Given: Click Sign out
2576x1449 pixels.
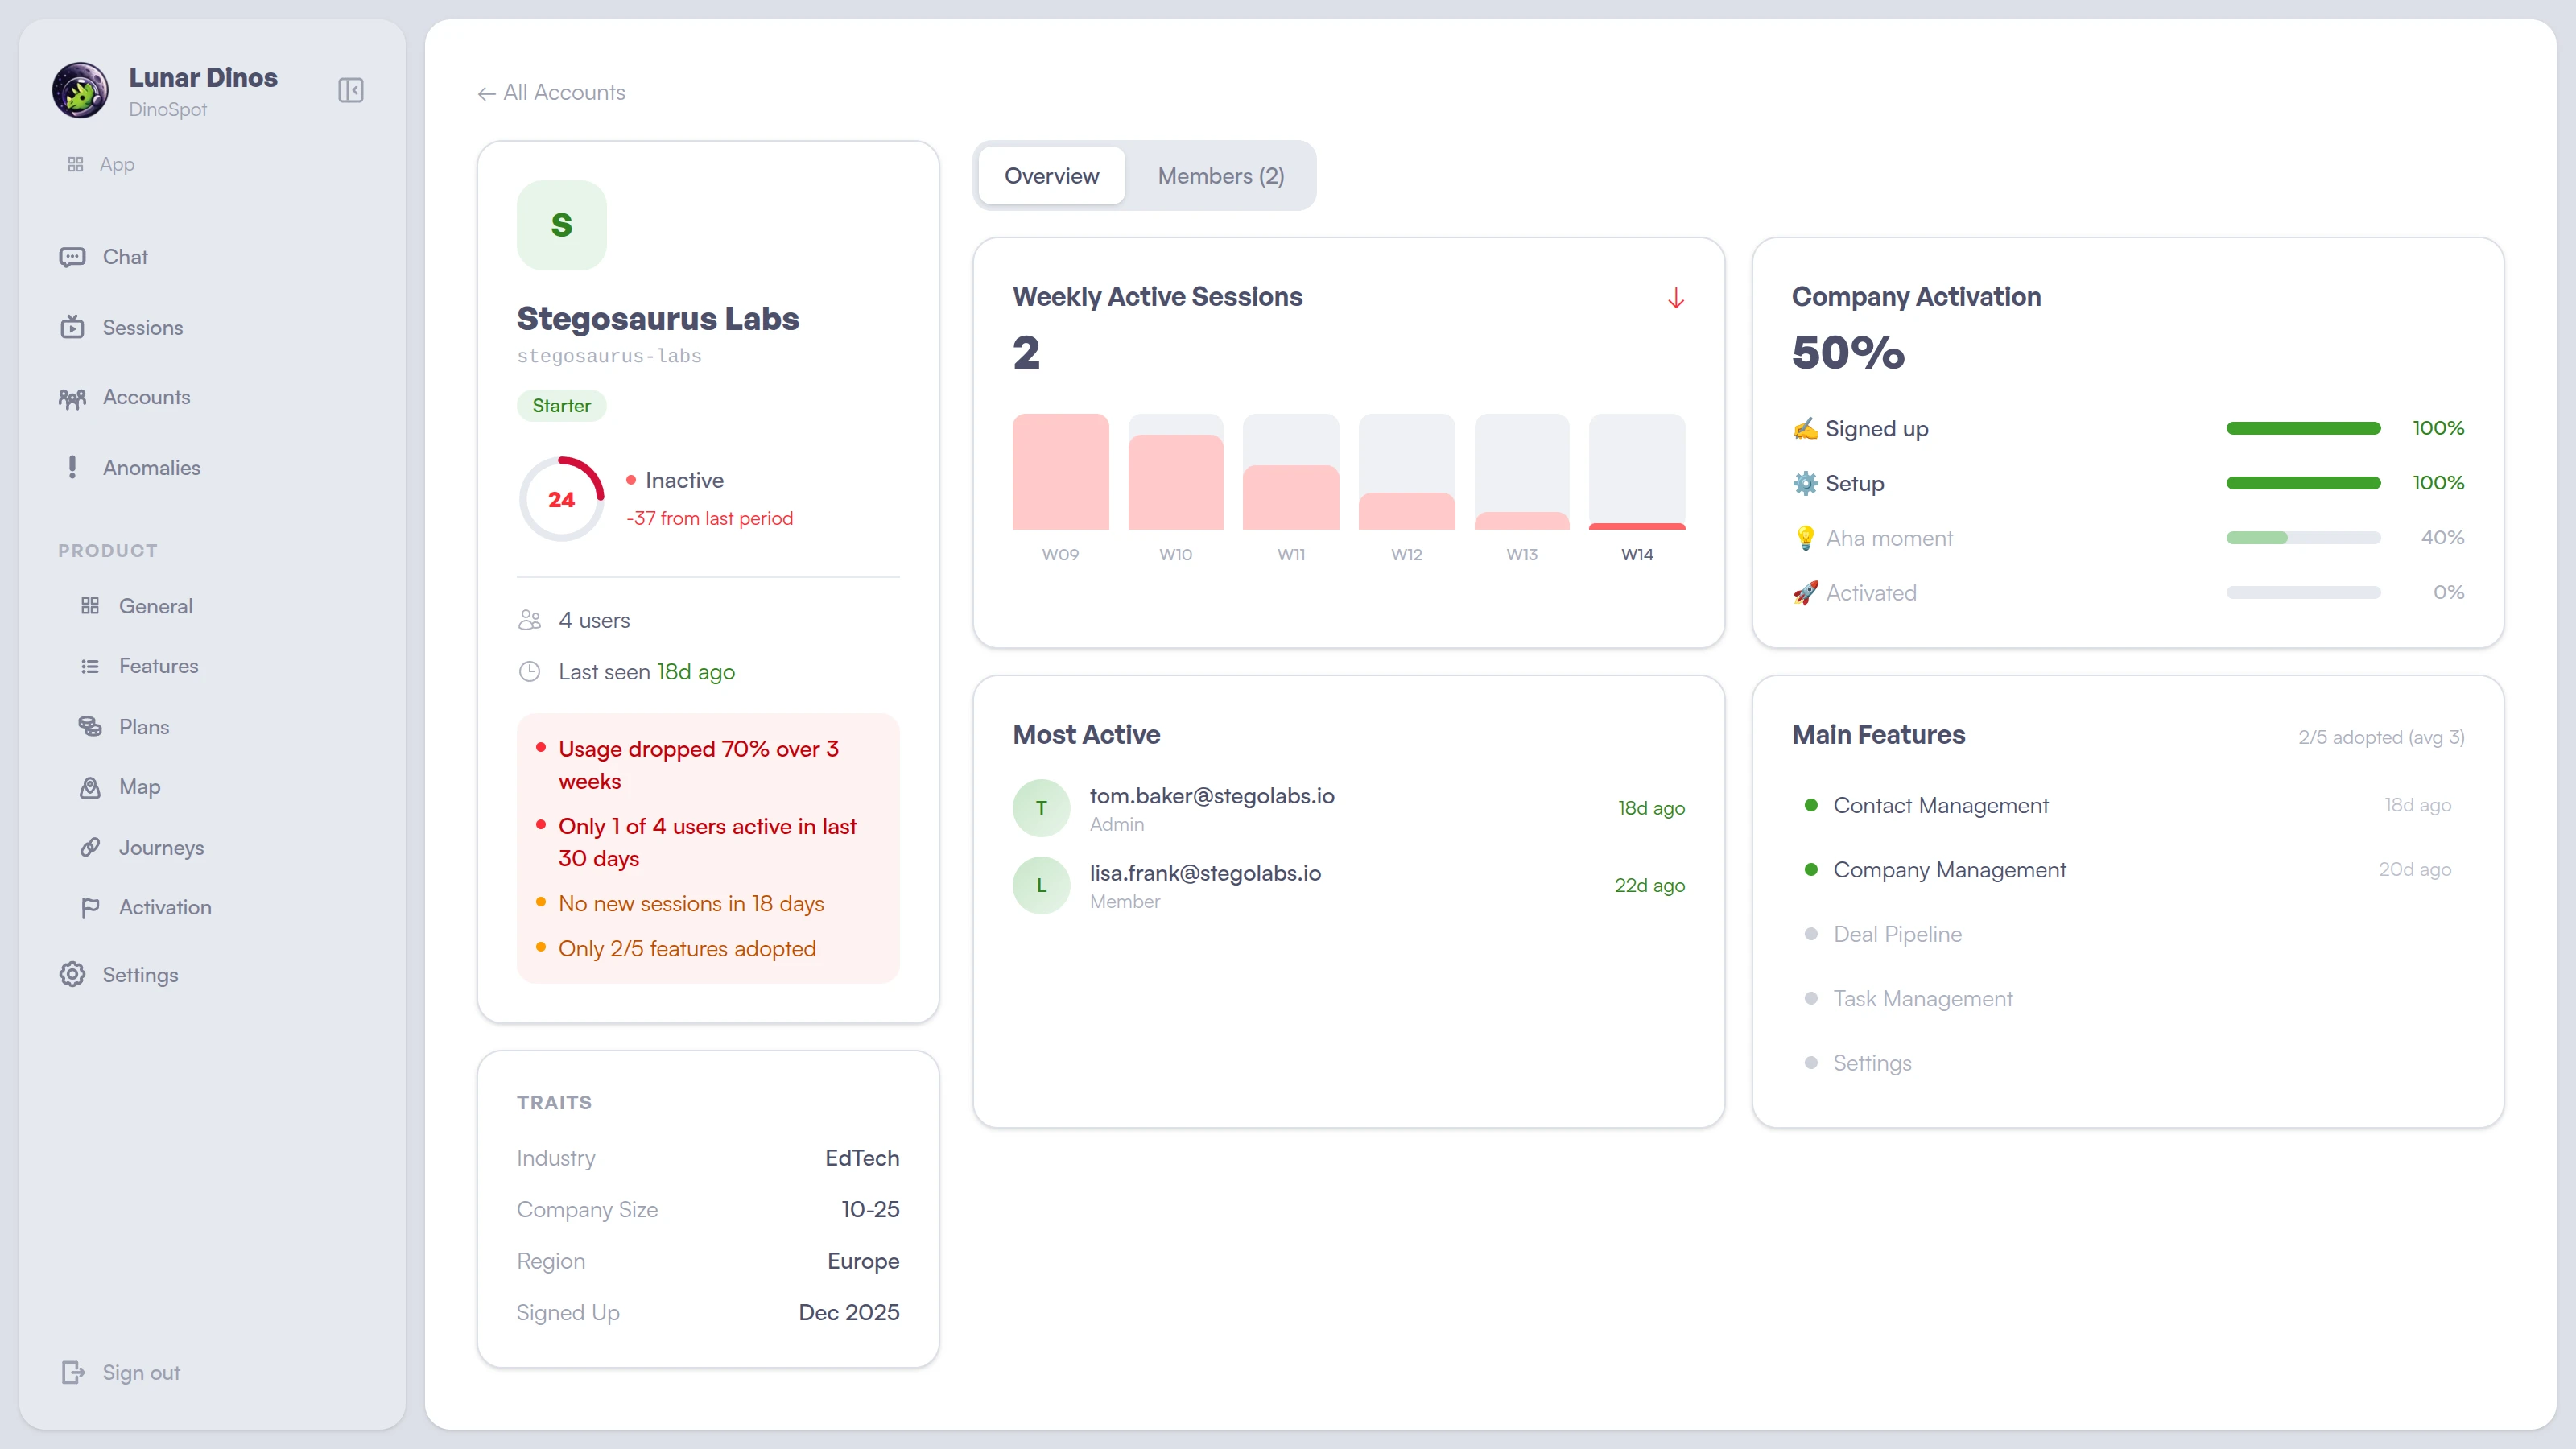Looking at the screenshot, I should click(140, 1372).
